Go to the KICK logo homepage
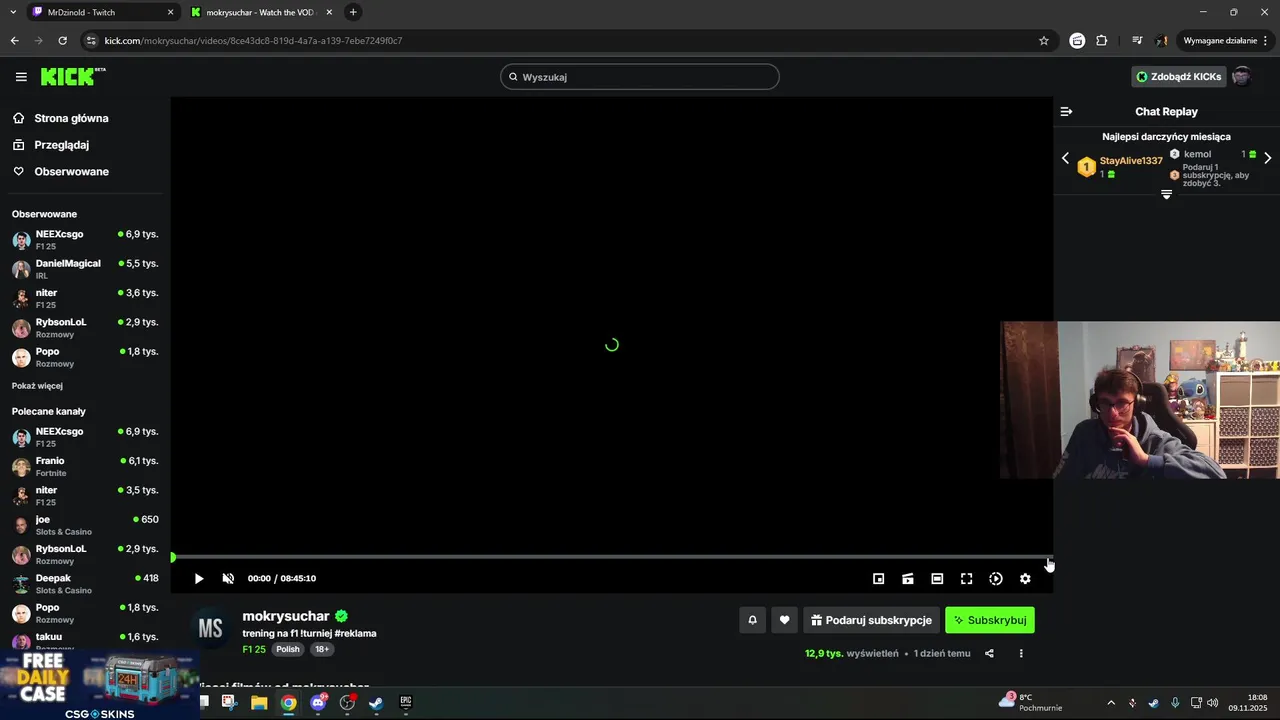The image size is (1280, 720). click(x=72, y=77)
